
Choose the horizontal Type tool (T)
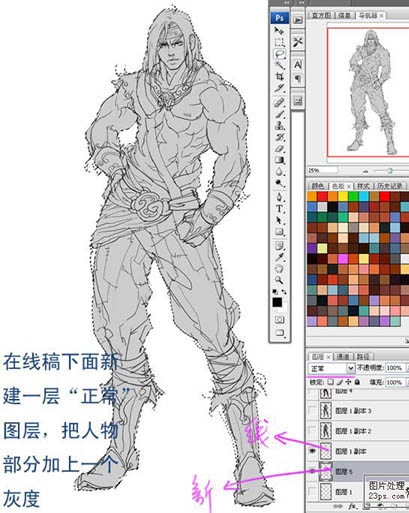click(x=280, y=209)
